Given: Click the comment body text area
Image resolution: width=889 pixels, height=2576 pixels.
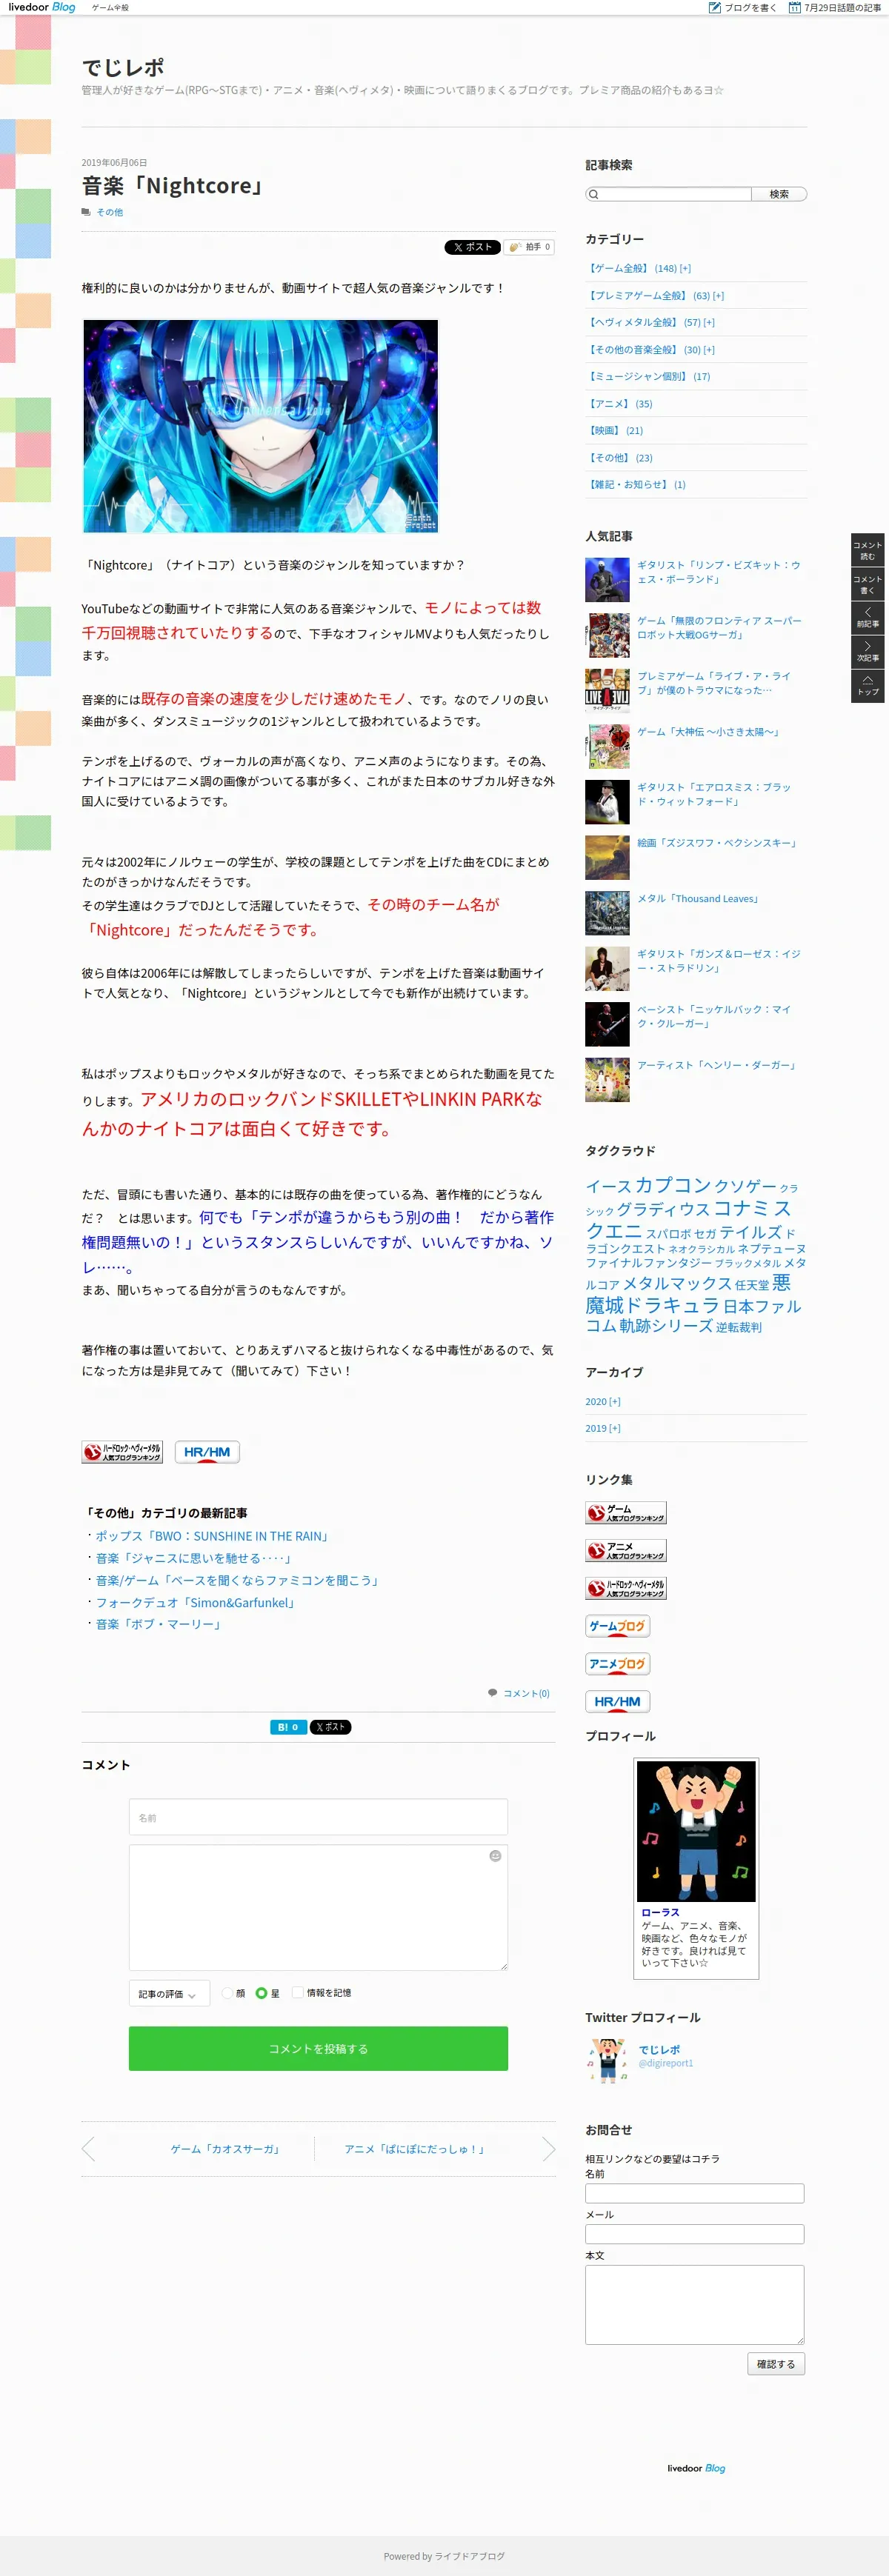Looking at the screenshot, I should click(x=318, y=1907).
